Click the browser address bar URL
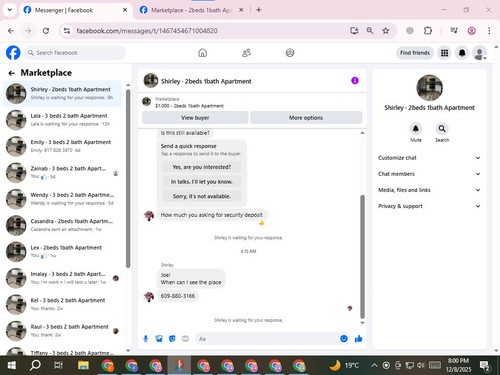Viewport: 500px width, 375px height. [147, 31]
